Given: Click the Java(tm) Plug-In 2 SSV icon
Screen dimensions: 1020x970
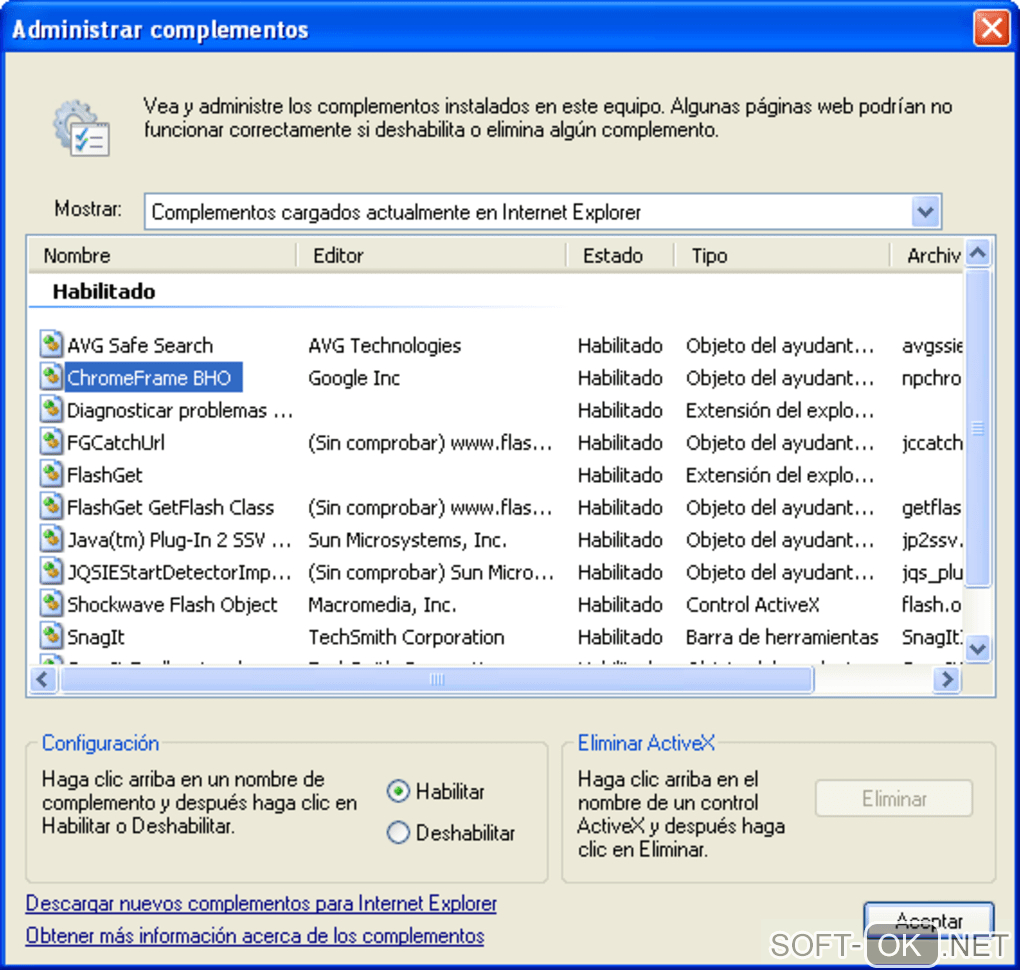Looking at the screenshot, I should (x=51, y=540).
